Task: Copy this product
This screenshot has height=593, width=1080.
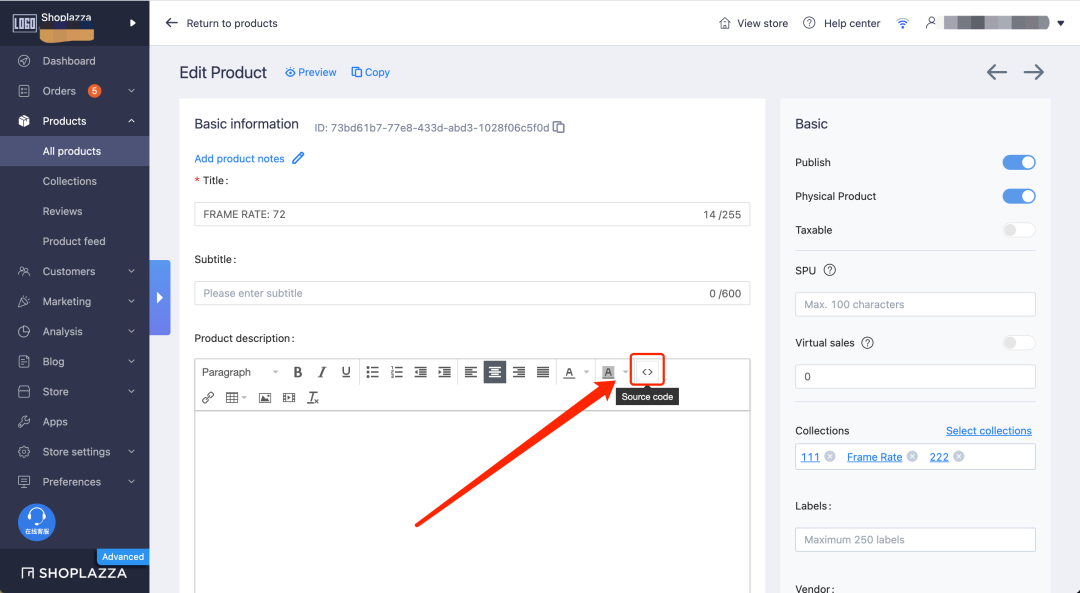Action: pyautogui.click(x=371, y=72)
